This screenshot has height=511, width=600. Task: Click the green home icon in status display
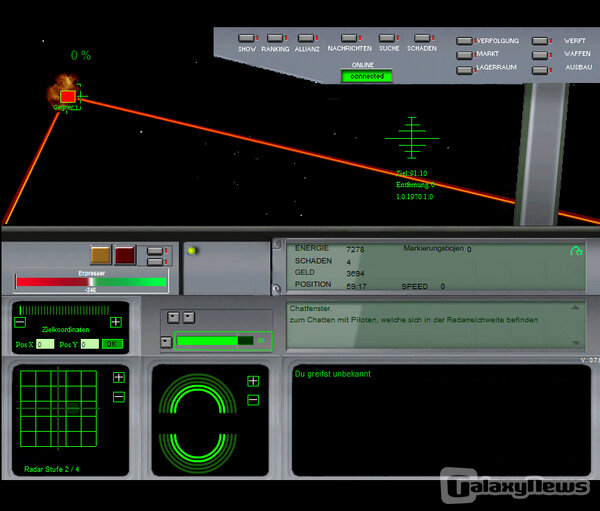click(x=576, y=251)
